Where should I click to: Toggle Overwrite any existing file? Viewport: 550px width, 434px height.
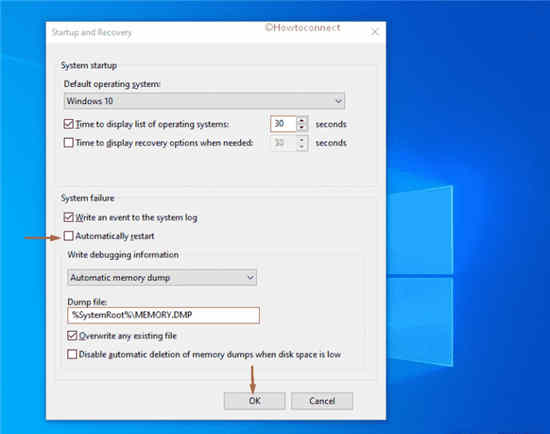click(x=72, y=336)
